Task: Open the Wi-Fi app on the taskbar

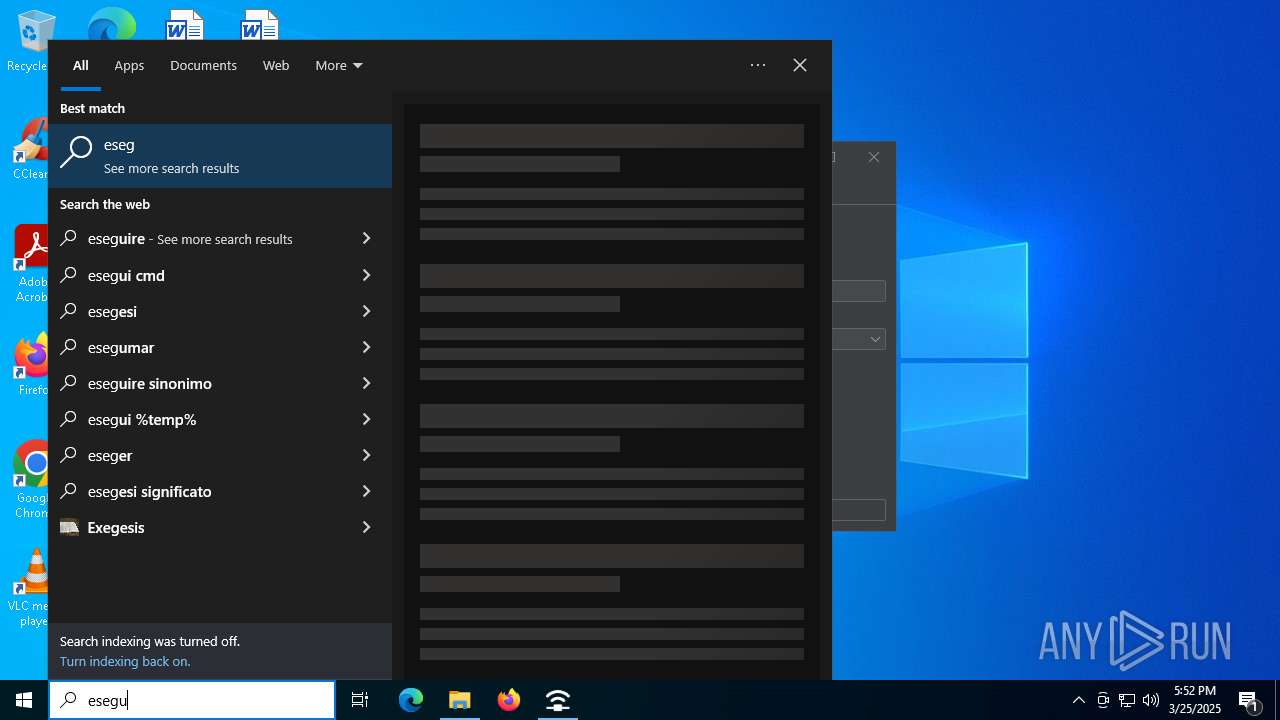Action: coord(558,700)
